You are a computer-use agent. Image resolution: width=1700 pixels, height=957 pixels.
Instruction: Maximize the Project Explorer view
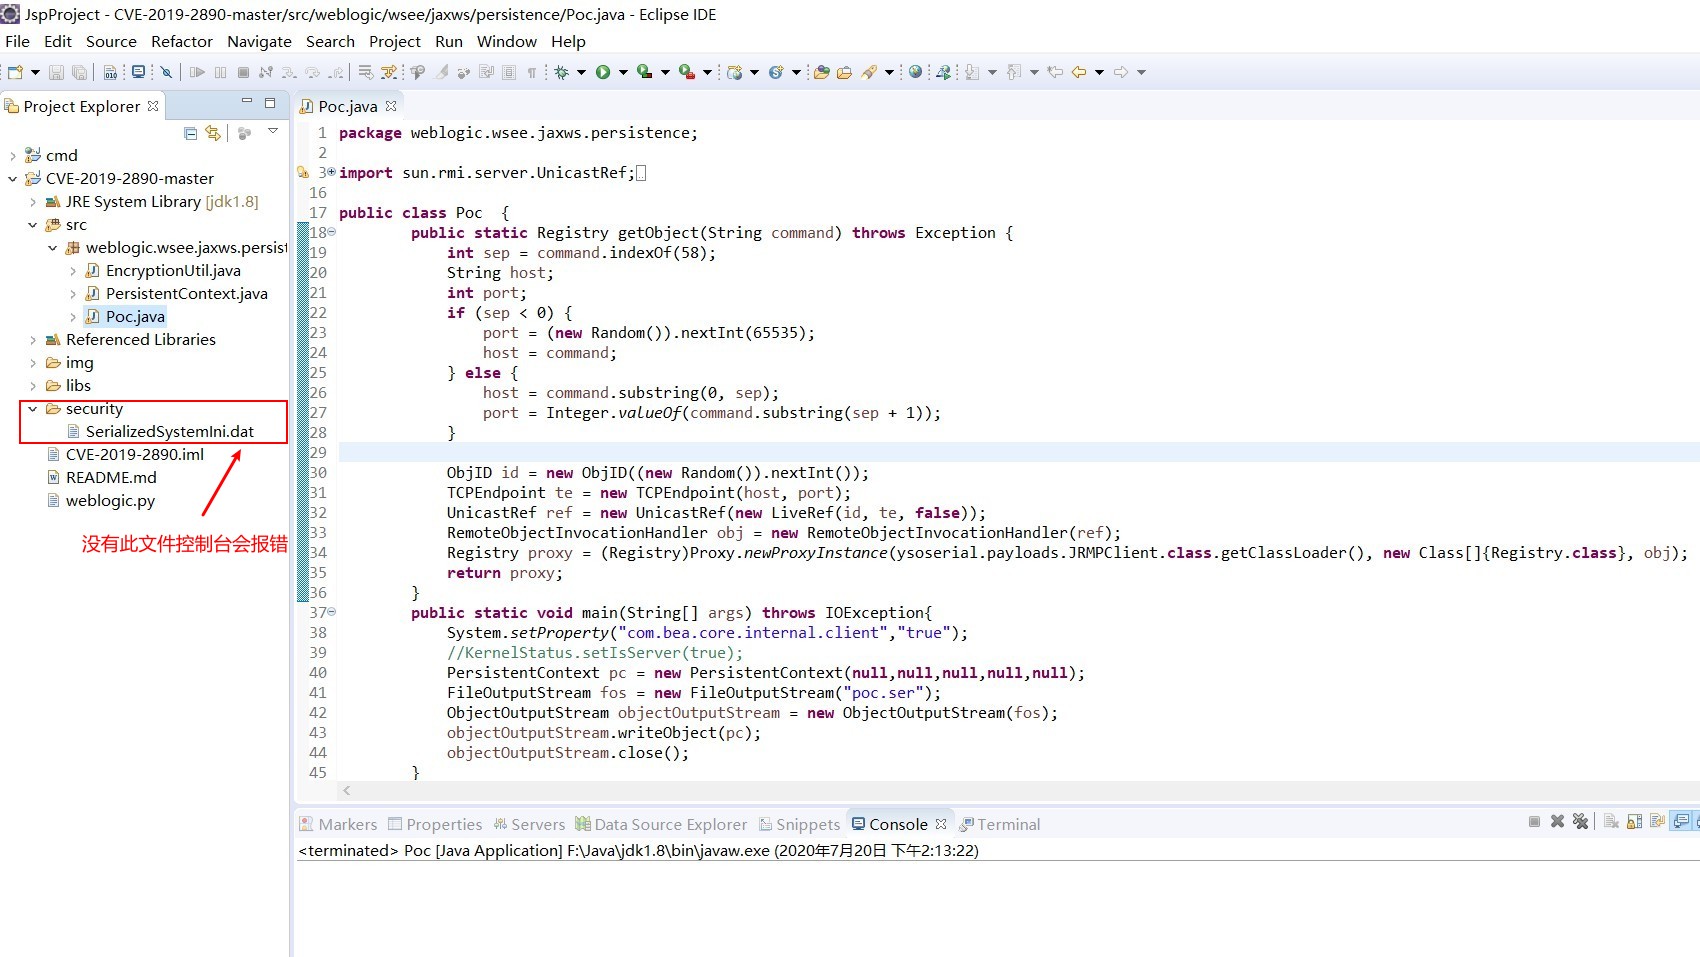[x=270, y=102]
